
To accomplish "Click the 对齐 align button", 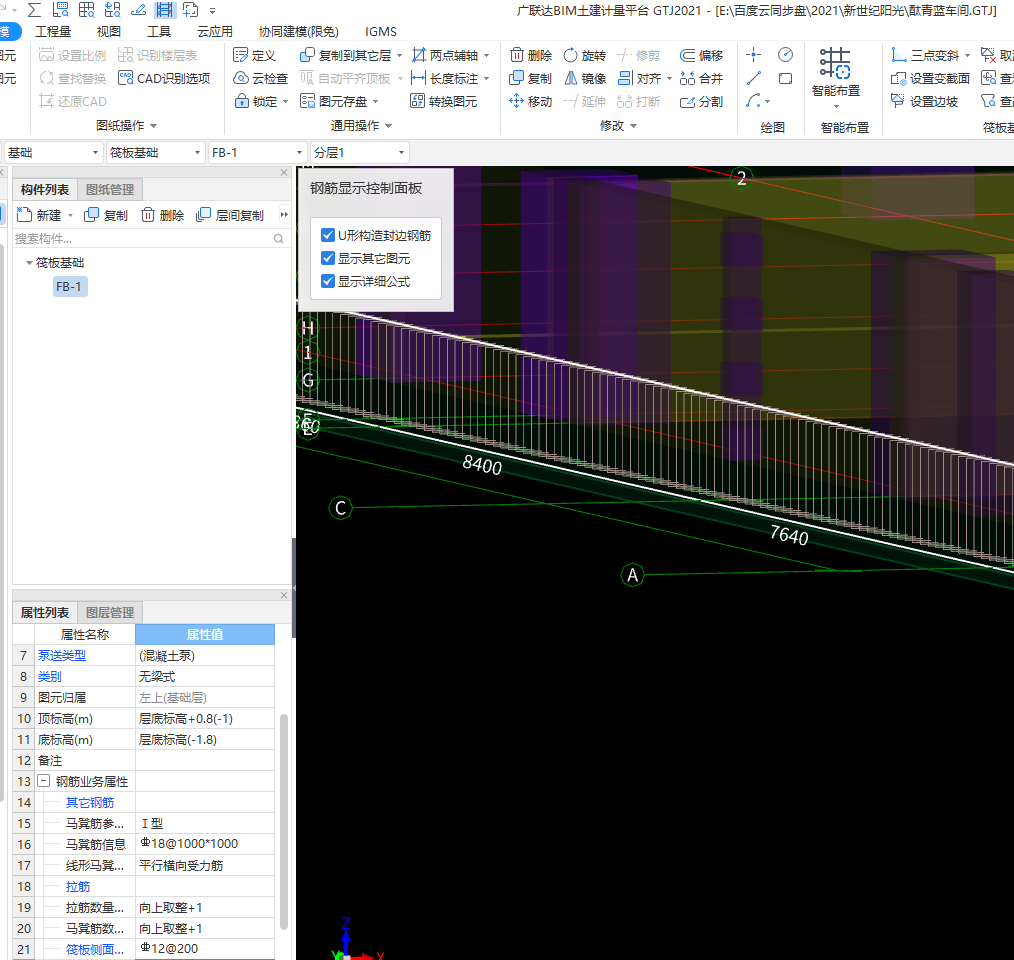I will 641,78.
